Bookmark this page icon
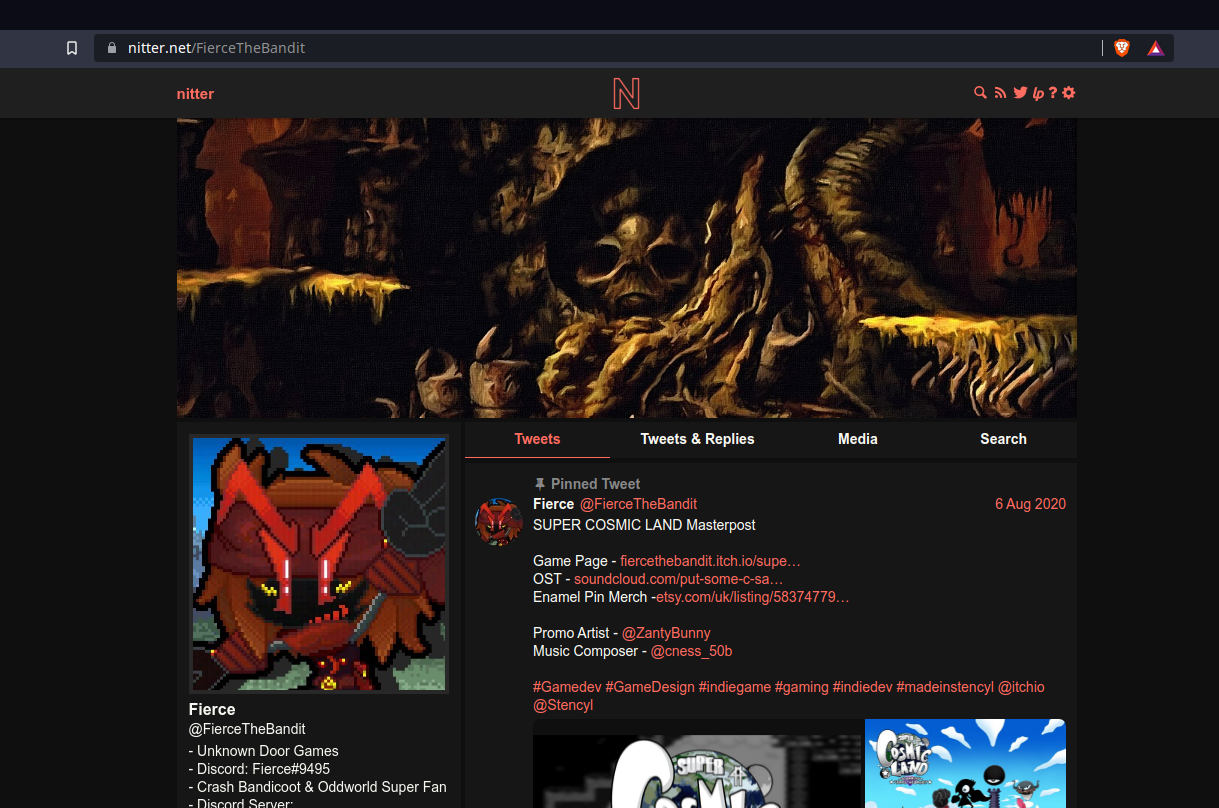The height and width of the screenshot is (808, 1219). coord(72,48)
